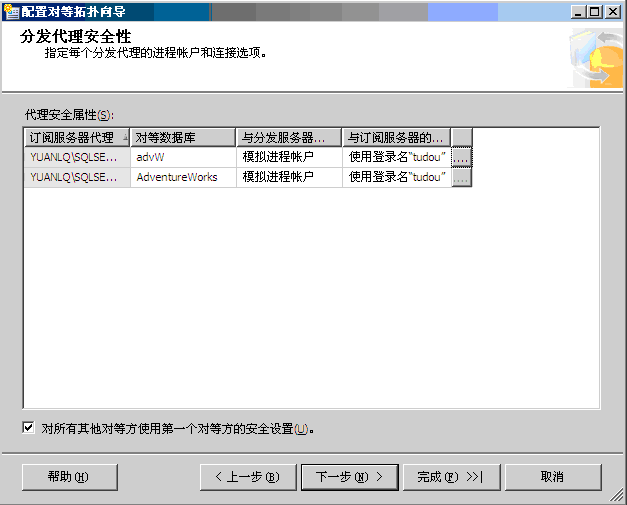Click the 帮助(H) help button
The height and width of the screenshot is (505, 627).
point(70,477)
